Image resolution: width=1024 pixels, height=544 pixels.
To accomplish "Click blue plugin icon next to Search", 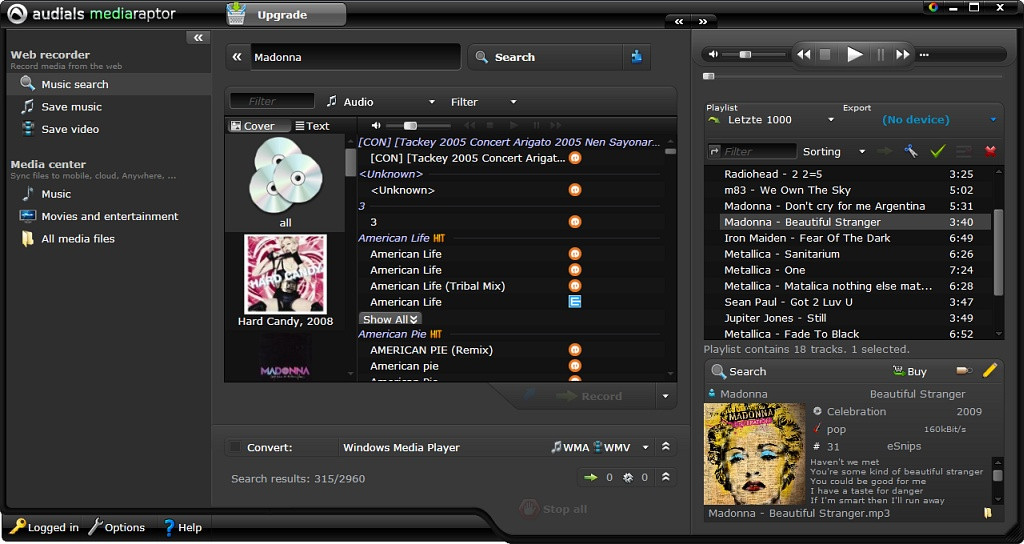I will click(637, 57).
